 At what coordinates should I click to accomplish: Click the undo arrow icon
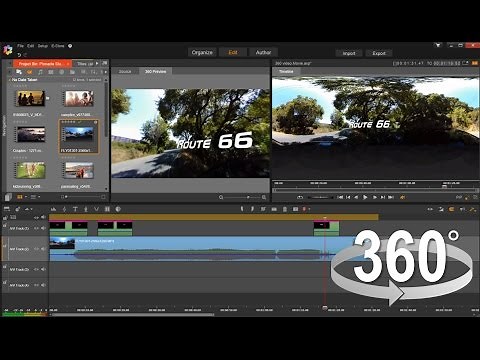pos(19,55)
